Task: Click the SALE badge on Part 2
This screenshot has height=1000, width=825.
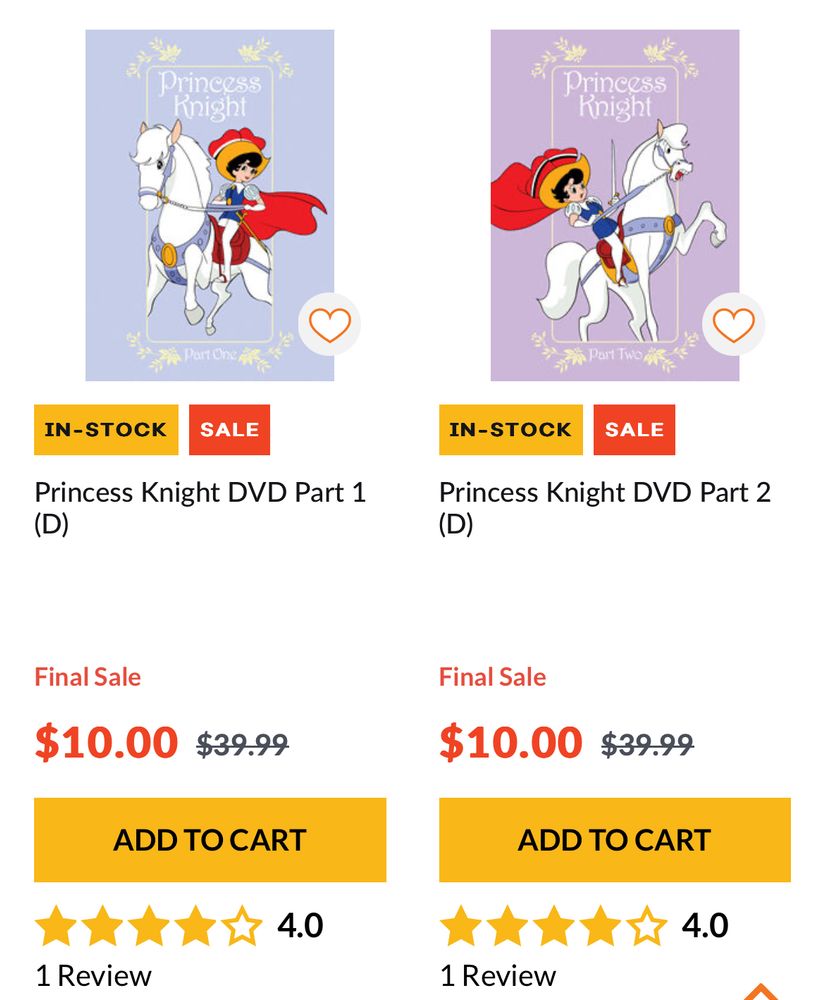Action: point(632,429)
